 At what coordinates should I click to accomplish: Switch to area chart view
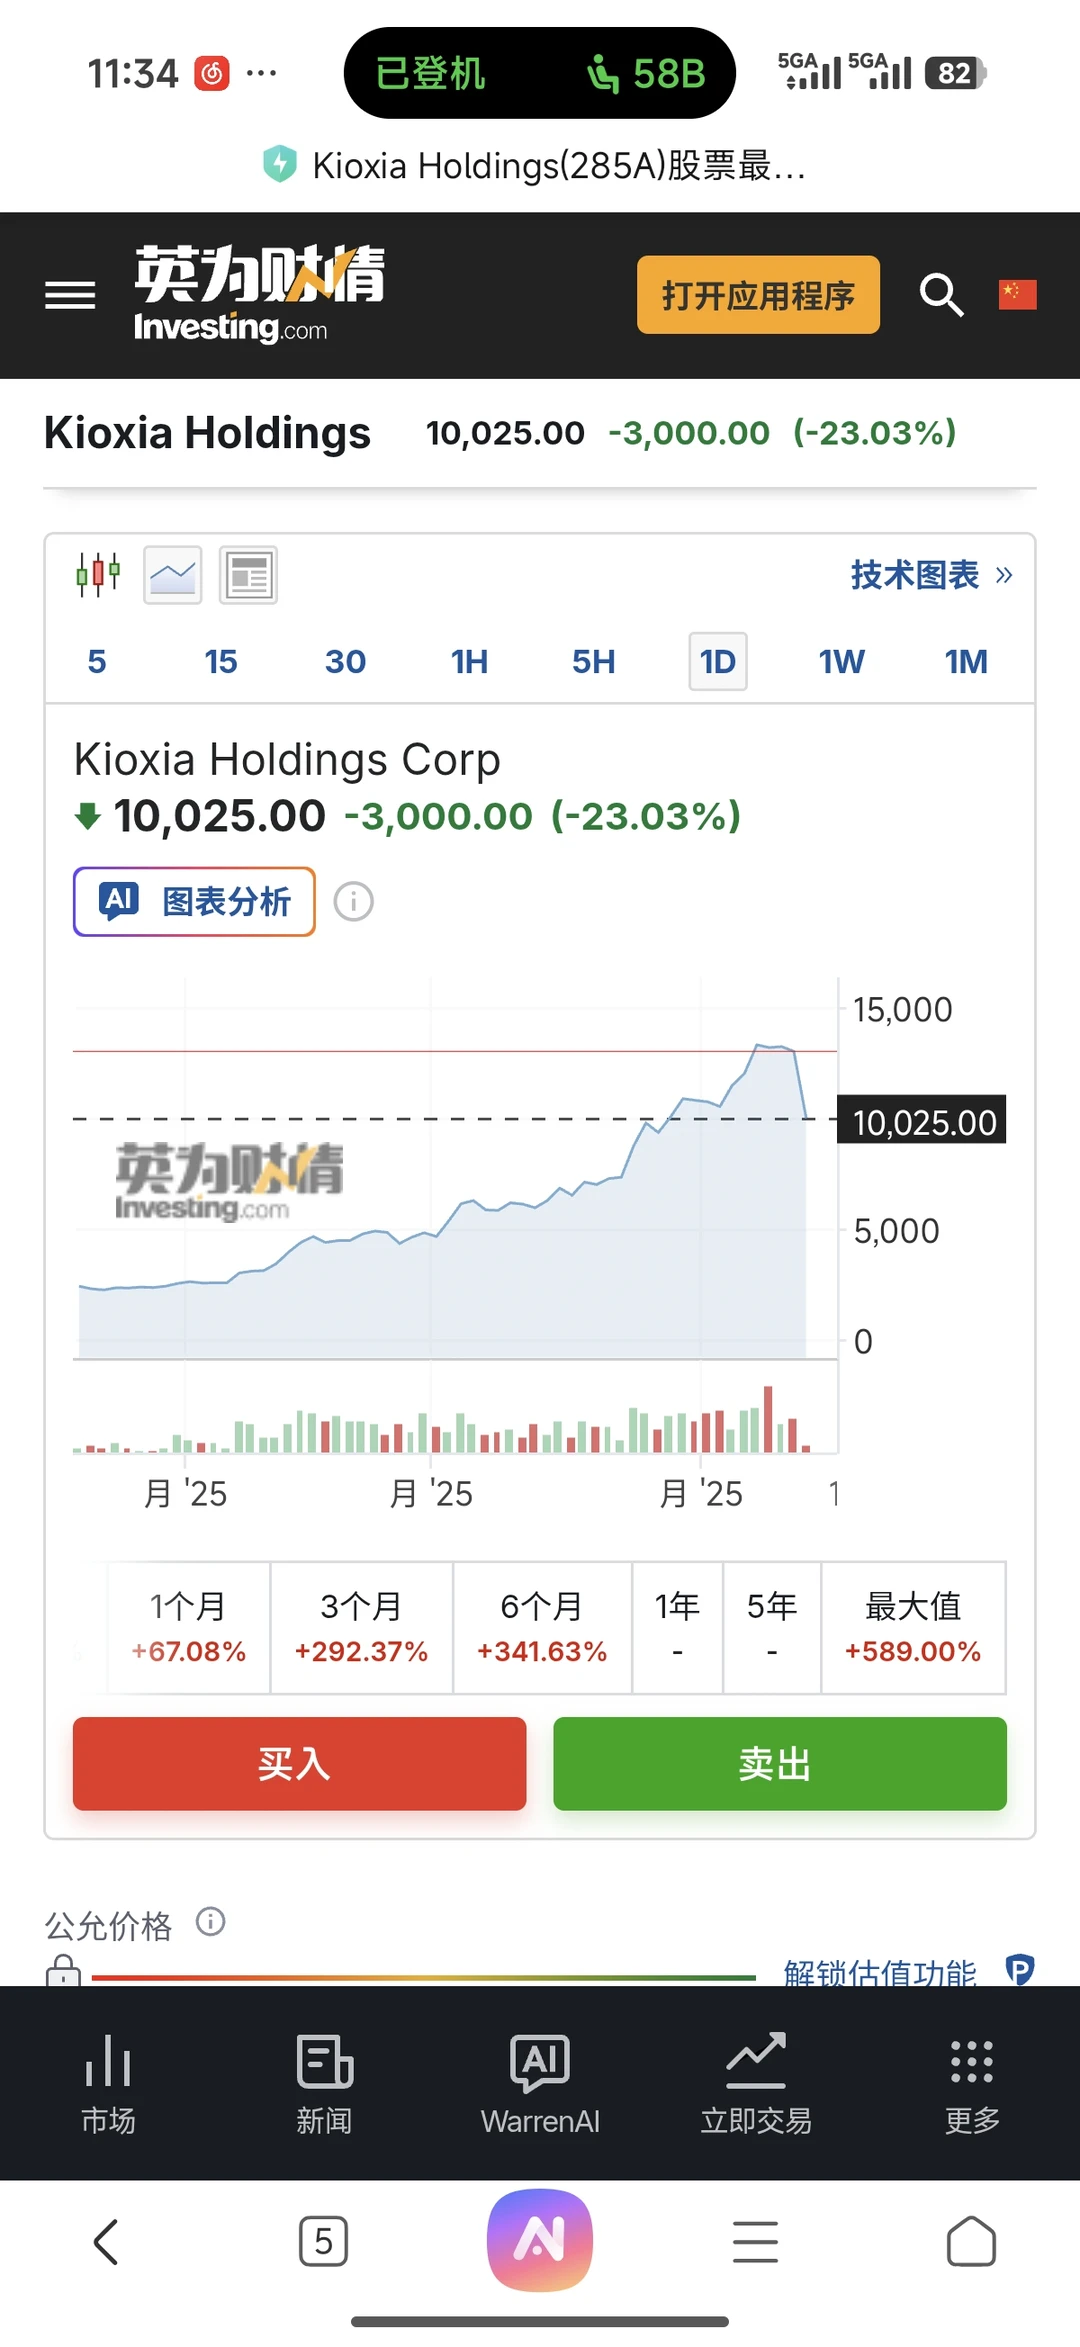point(173,575)
